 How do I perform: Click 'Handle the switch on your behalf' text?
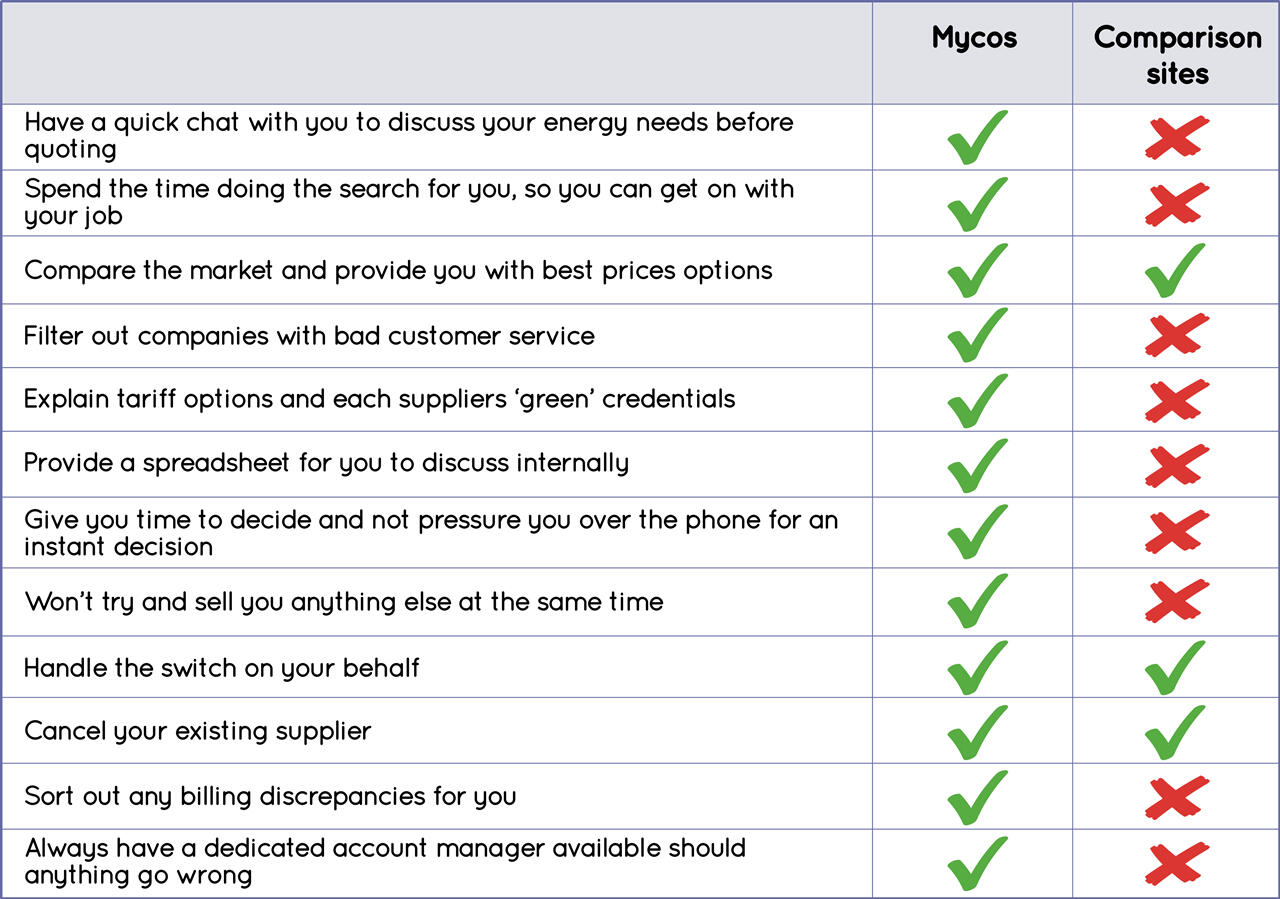coord(222,668)
